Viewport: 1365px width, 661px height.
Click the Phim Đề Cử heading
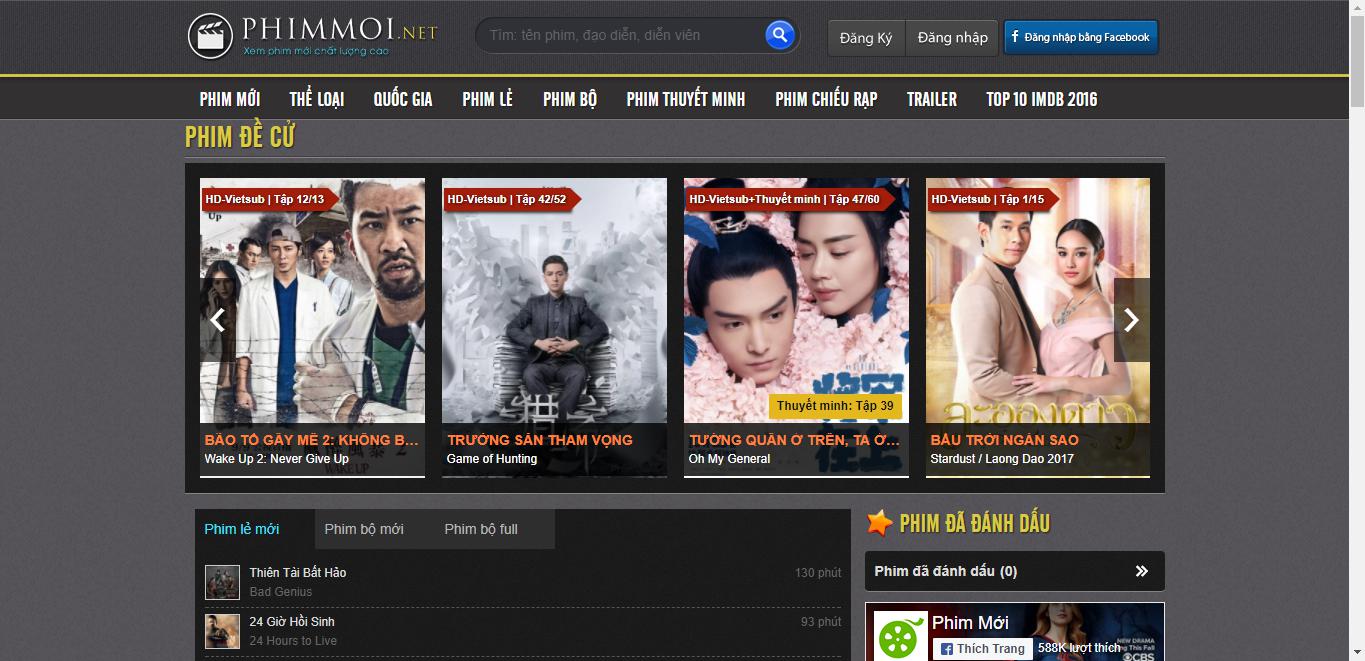pos(240,137)
